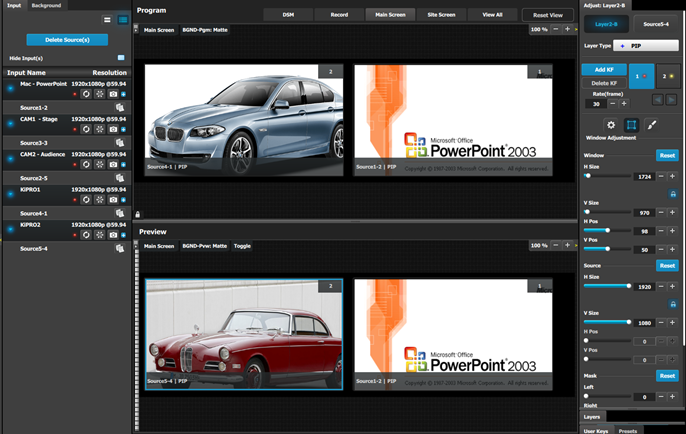
Task: Click copy icon on Source1-2 row
Action: pos(119,108)
